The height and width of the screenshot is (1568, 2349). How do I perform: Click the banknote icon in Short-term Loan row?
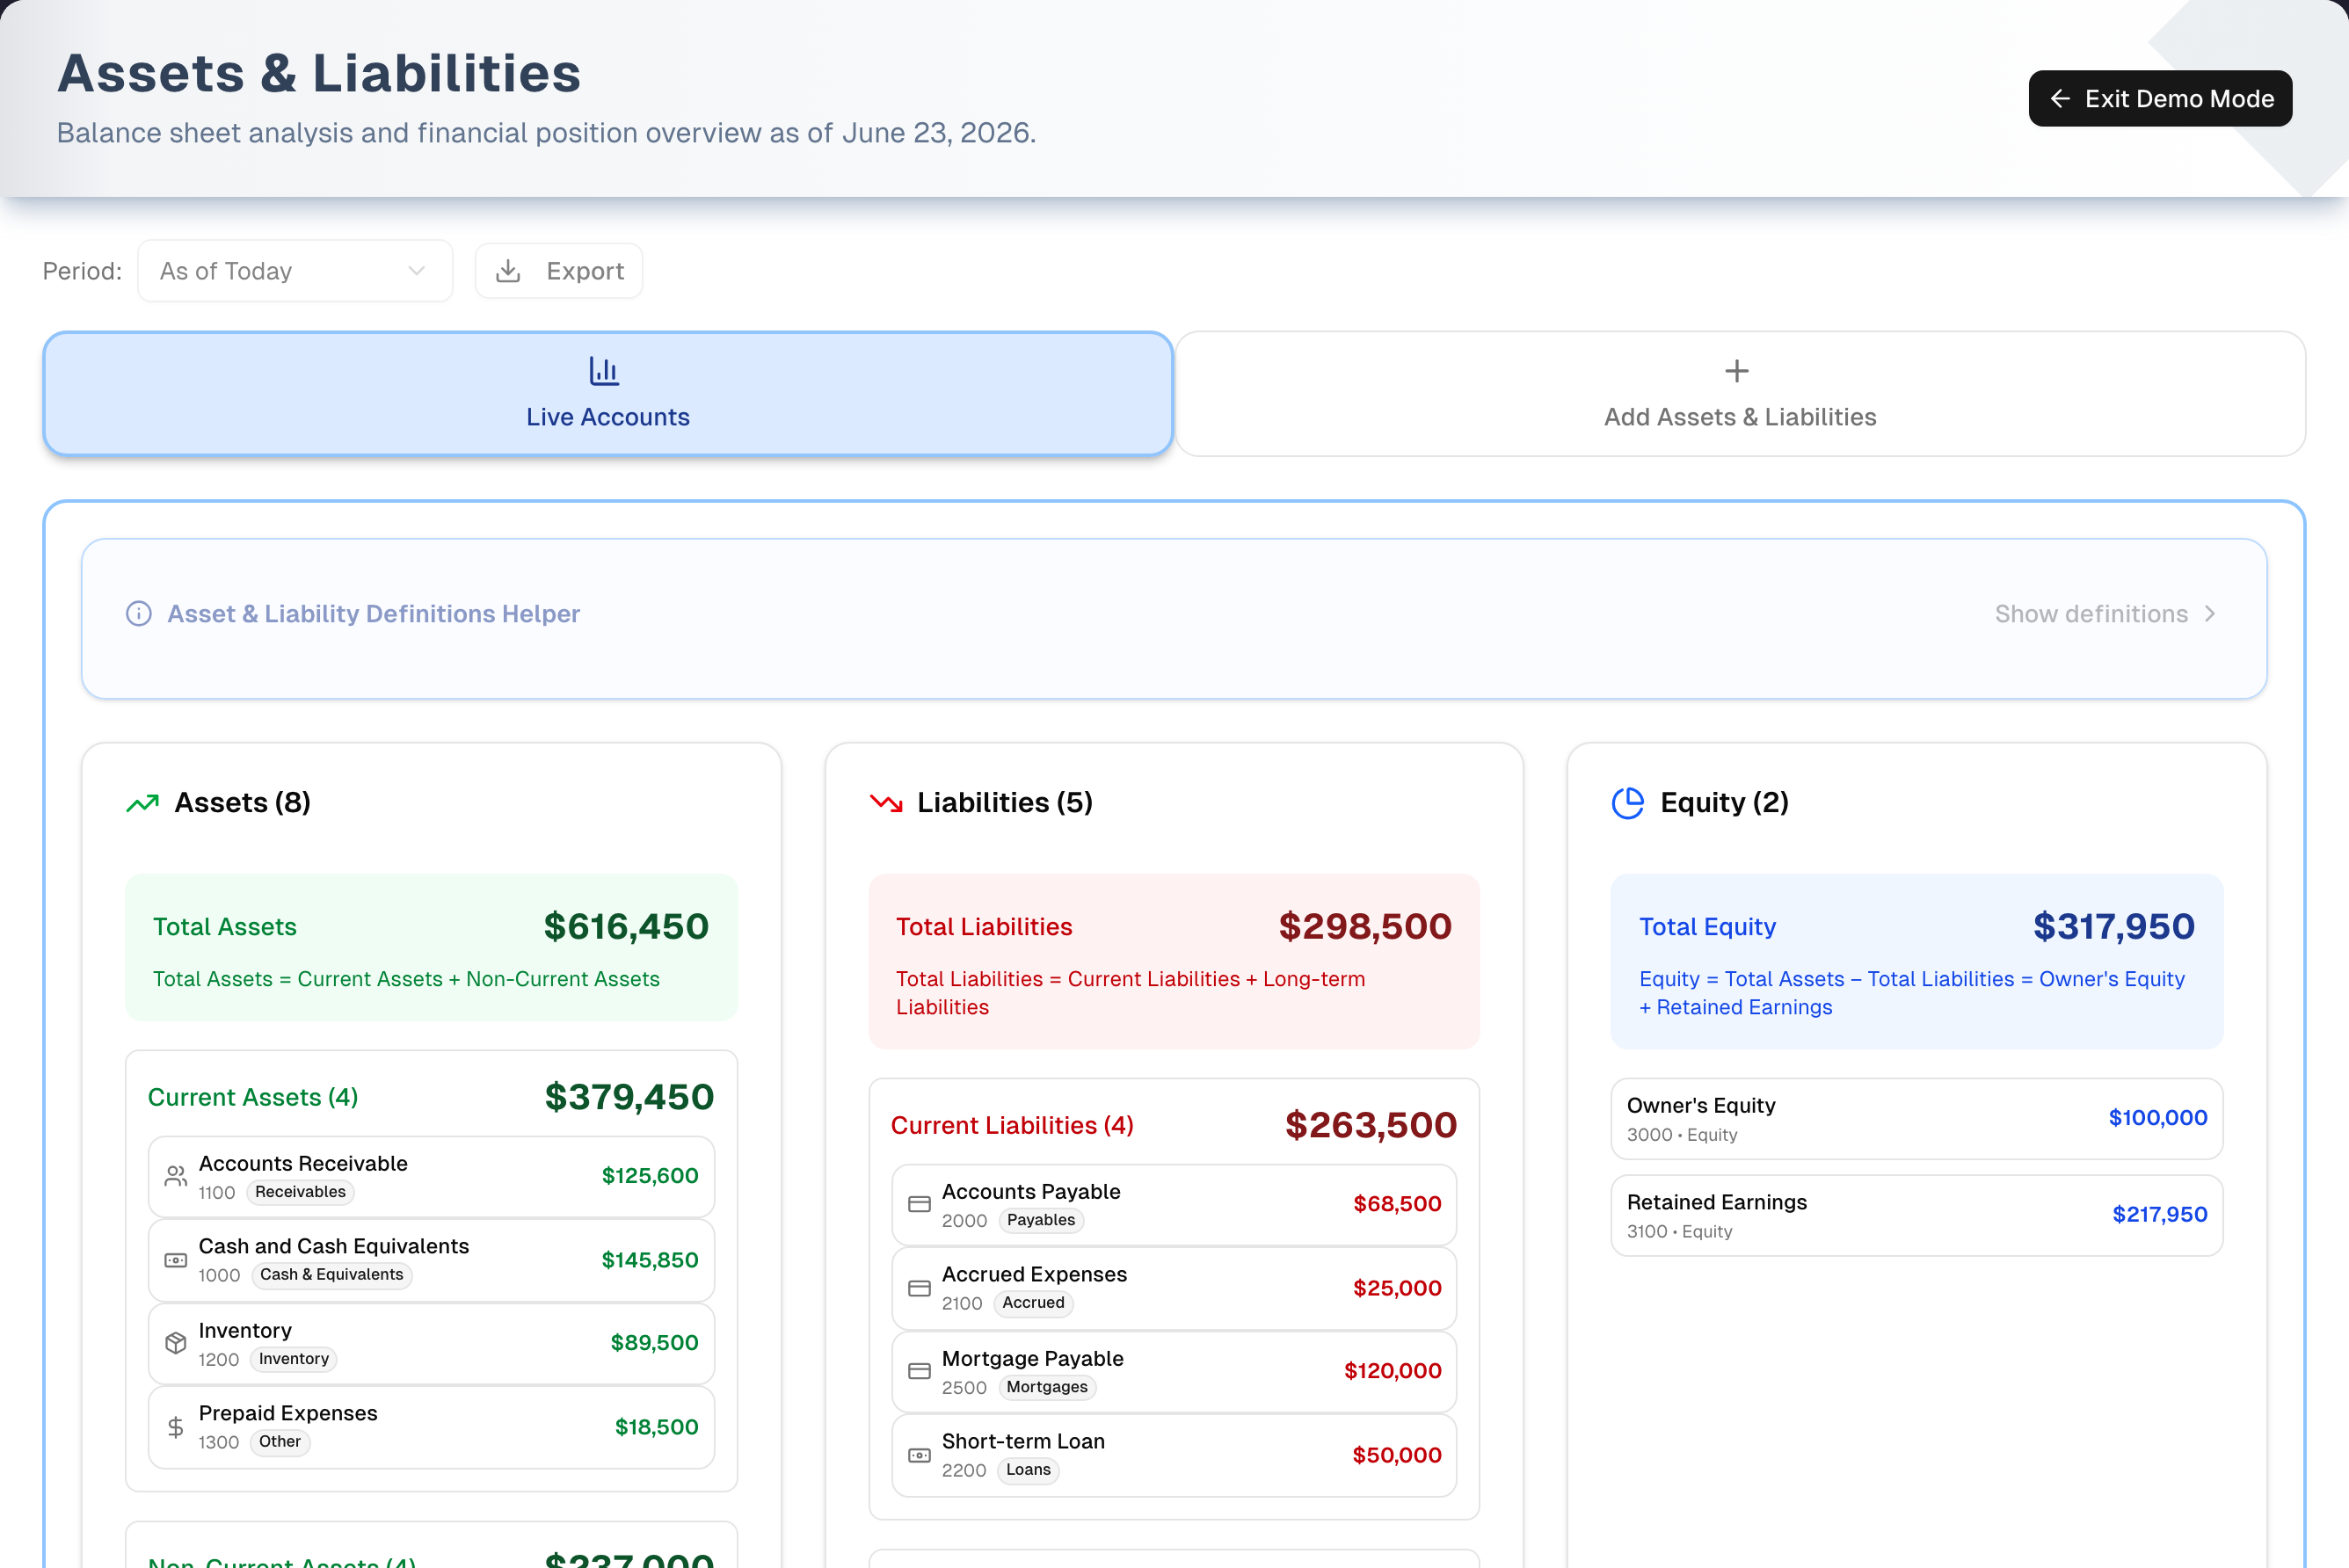[919, 1455]
